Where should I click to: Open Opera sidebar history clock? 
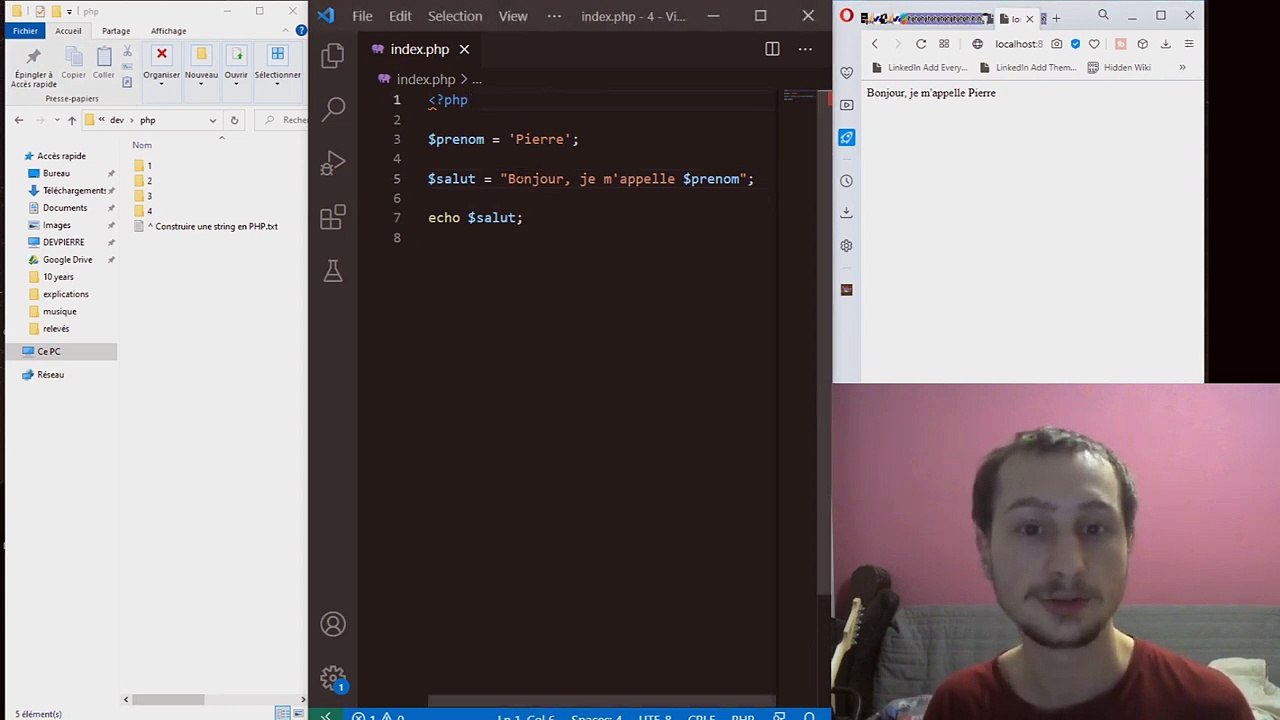(847, 181)
